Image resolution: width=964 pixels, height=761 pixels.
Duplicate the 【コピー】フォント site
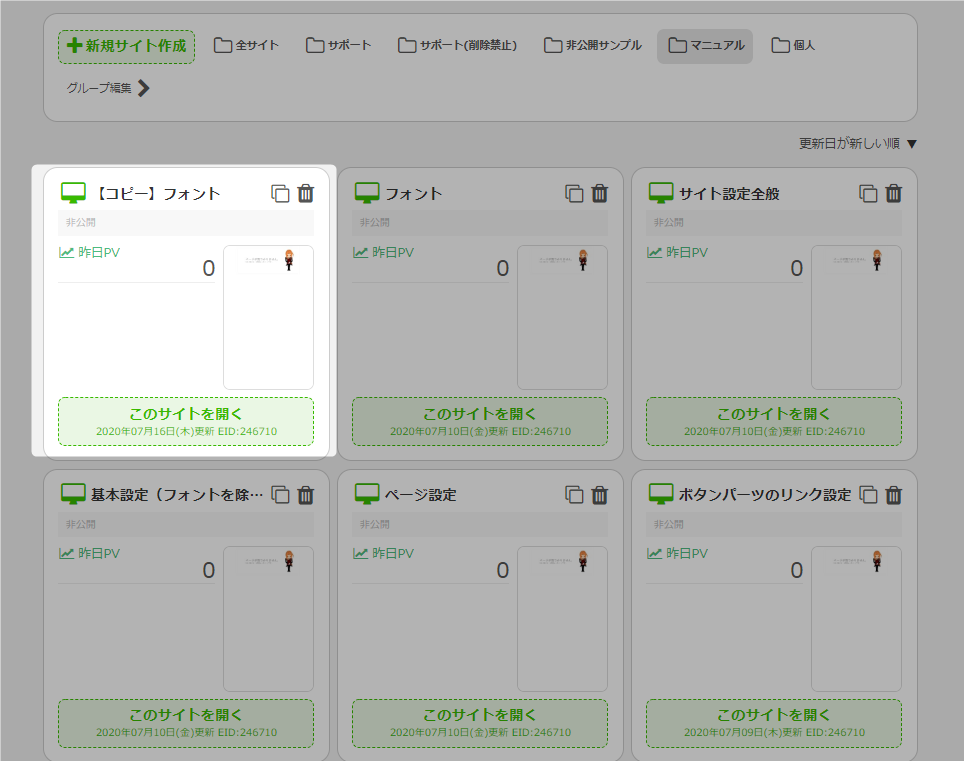click(280, 194)
